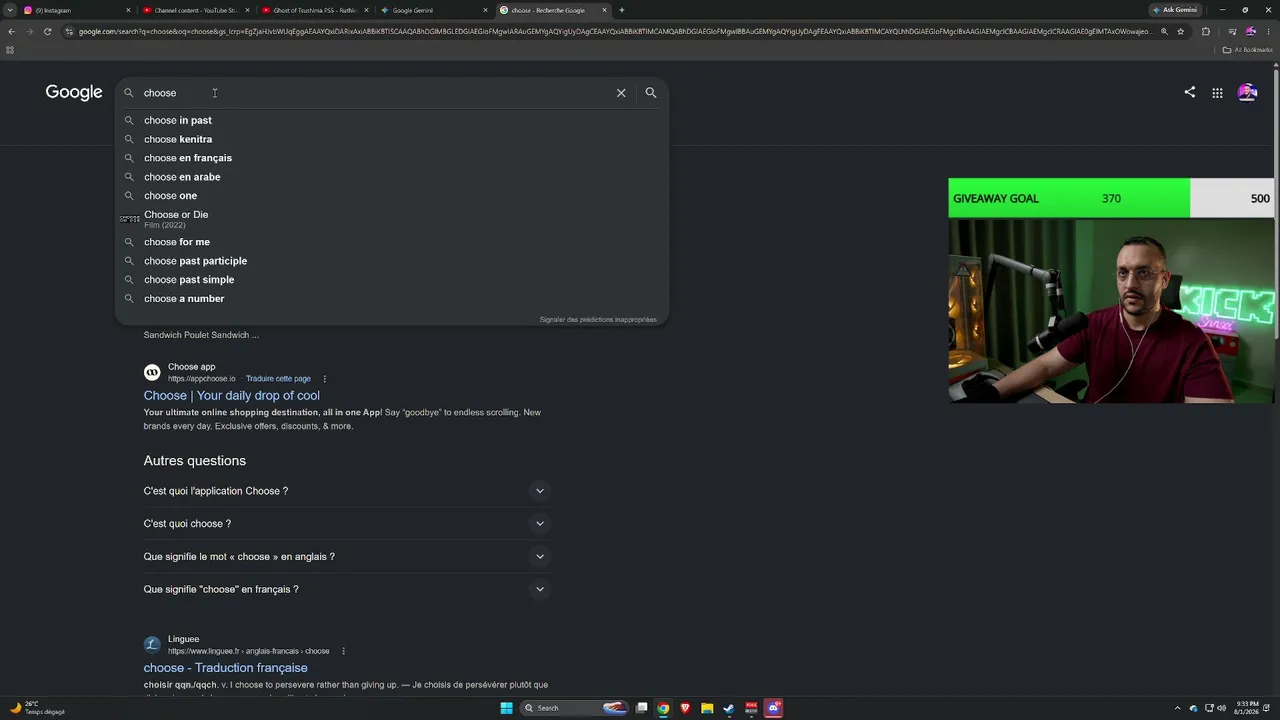1280x720 pixels.
Task: Click in the Google search input field
Action: coord(375,93)
